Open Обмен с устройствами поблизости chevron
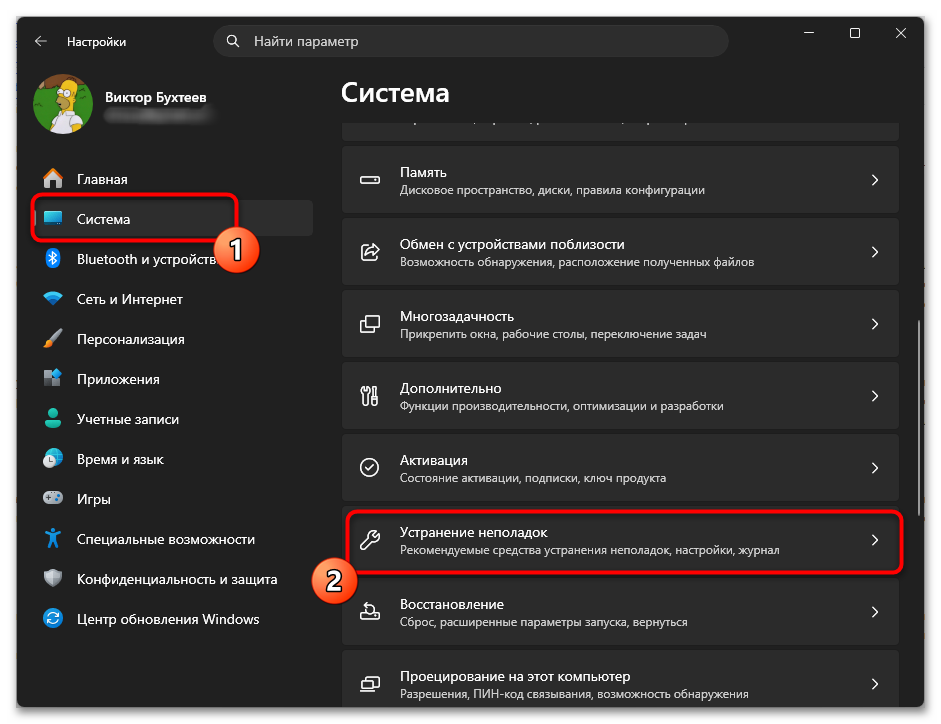941x724 pixels. (875, 252)
